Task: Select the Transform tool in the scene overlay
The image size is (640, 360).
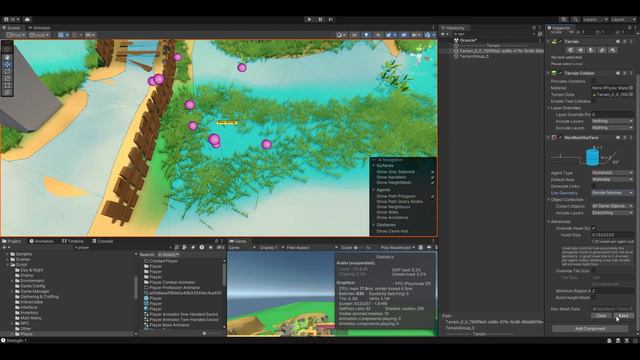Action: click(x=7, y=92)
